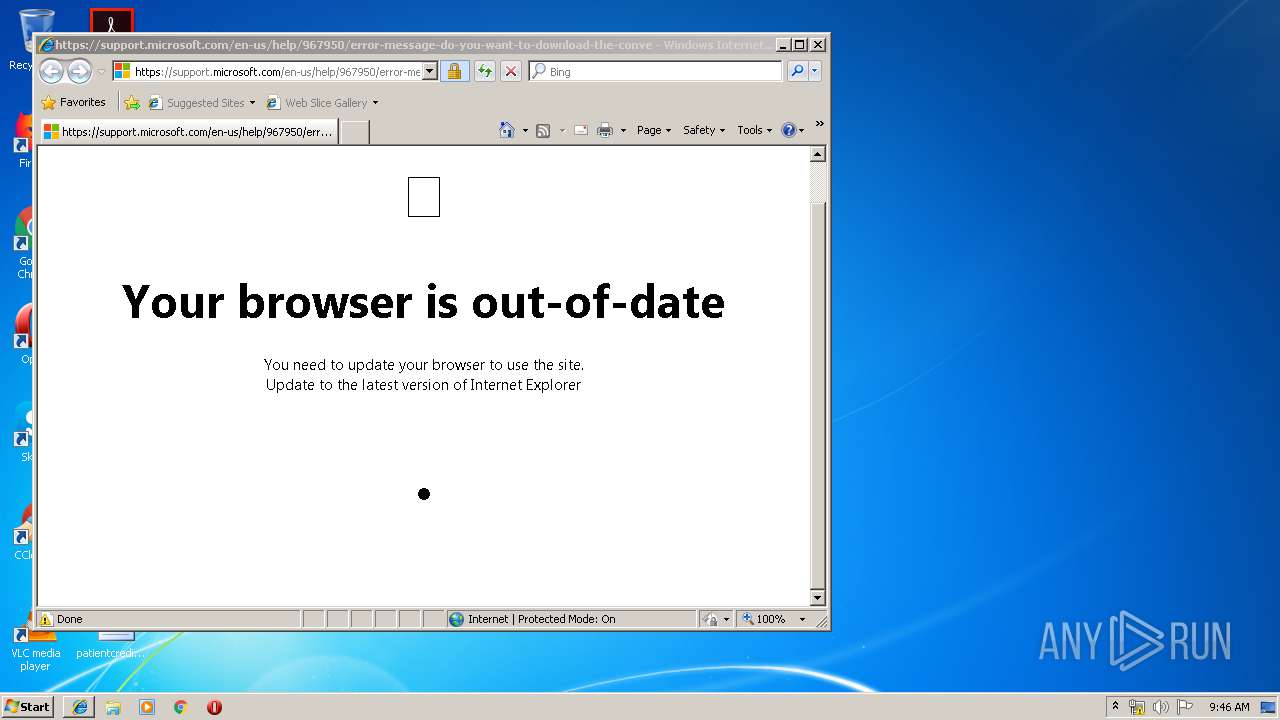Open Google Chrome from the taskbar

click(180, 707)
